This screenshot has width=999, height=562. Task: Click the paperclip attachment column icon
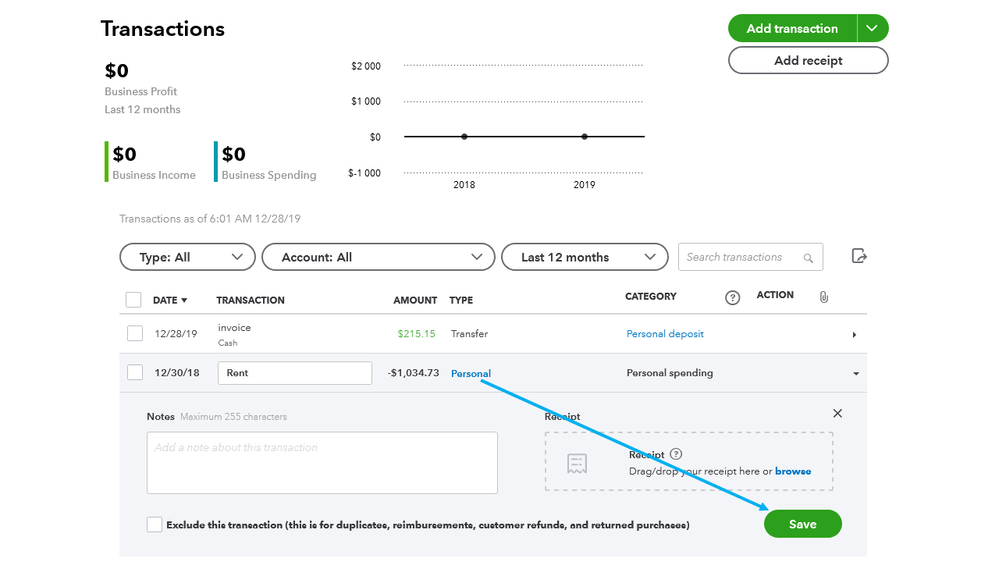[823, 297]
